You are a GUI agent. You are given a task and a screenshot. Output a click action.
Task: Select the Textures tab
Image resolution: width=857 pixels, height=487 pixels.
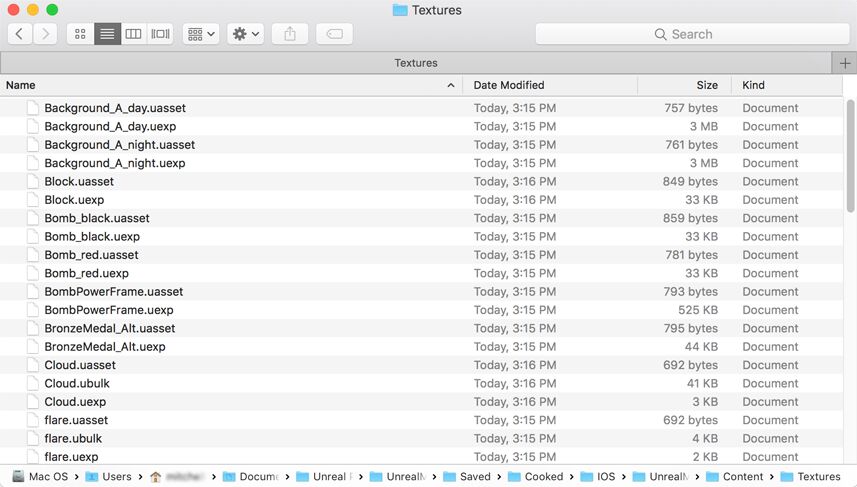pyautogui.click(x=415, y=63)
